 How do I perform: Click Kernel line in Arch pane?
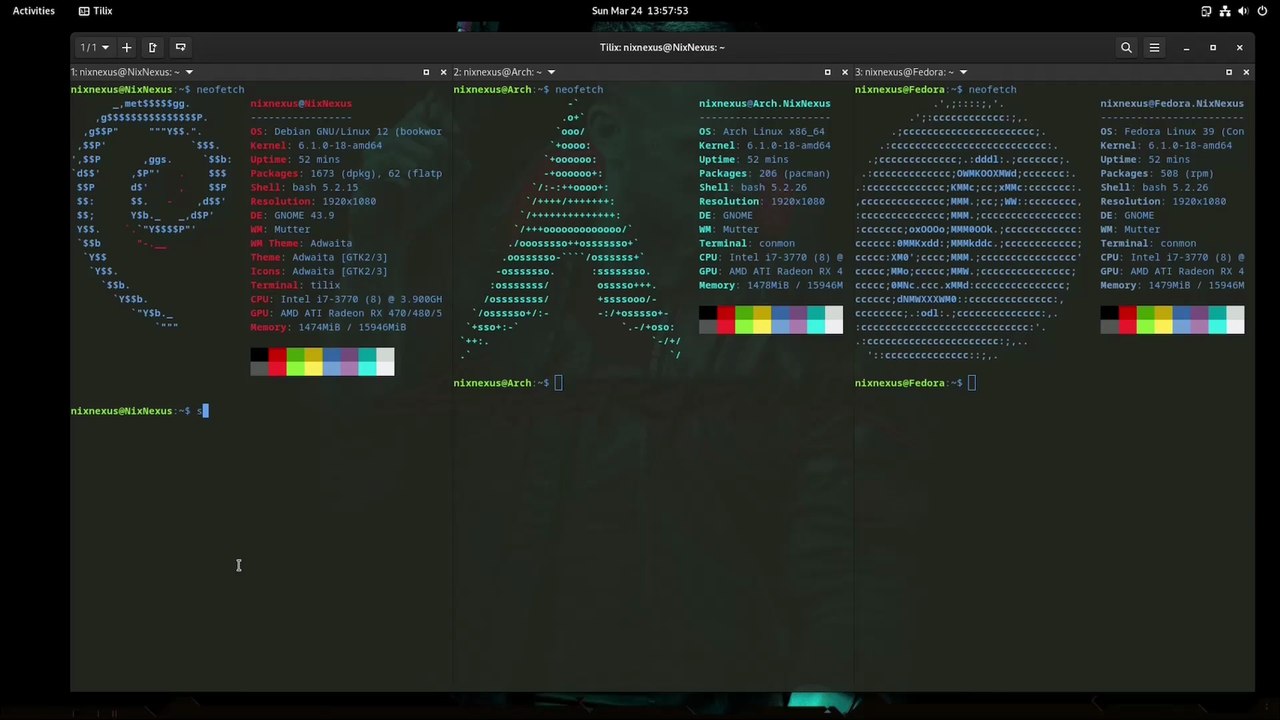point(765,145)
